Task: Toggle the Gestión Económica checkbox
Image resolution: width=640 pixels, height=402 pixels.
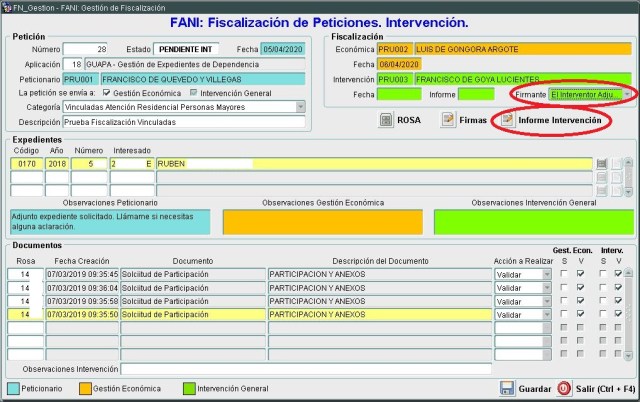Action: (106, 92)
